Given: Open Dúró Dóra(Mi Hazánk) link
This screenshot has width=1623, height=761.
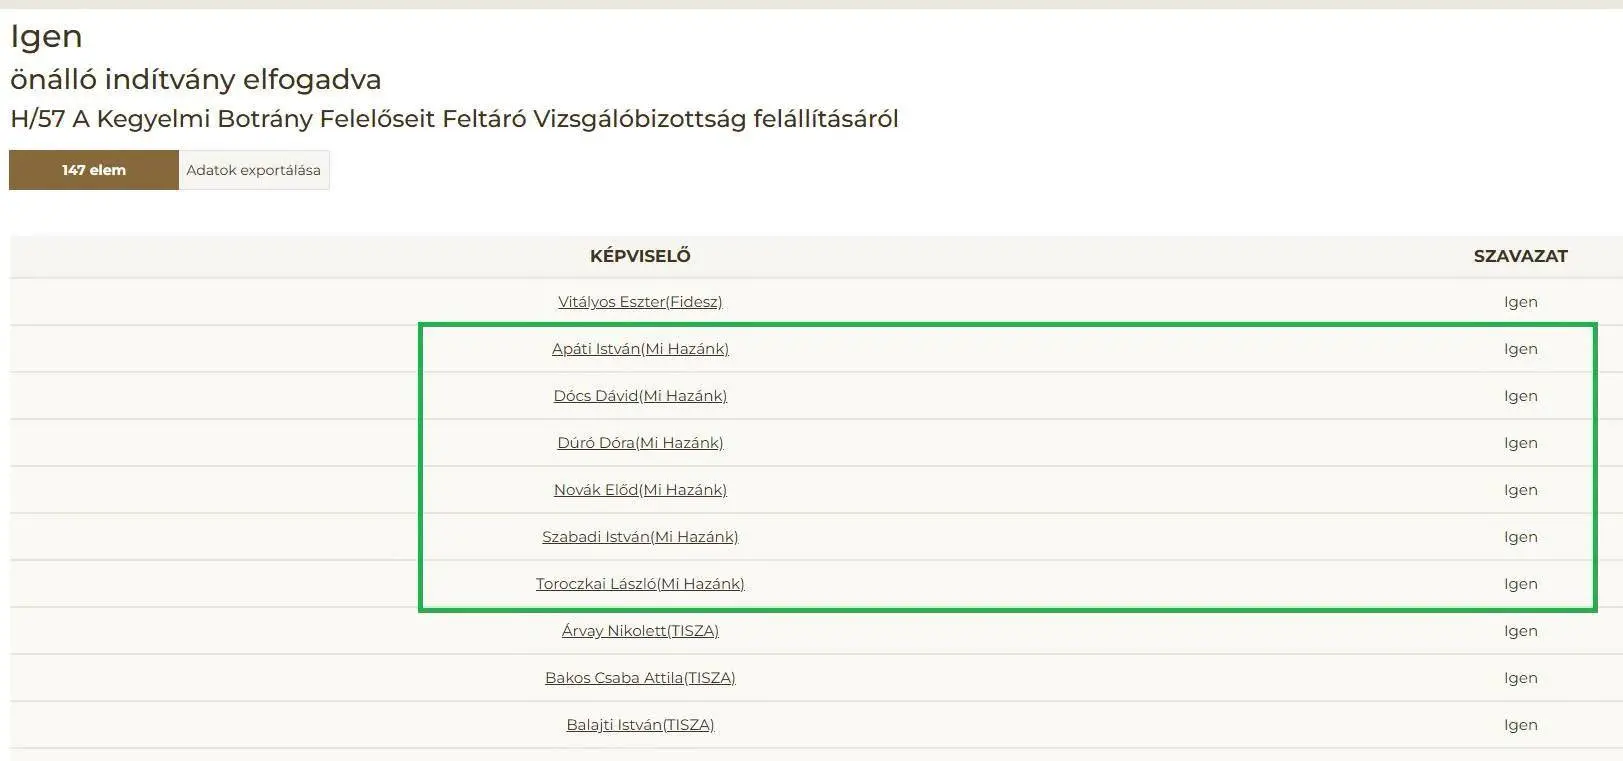Looking at the screenshot, I should [x=640, y=442].
